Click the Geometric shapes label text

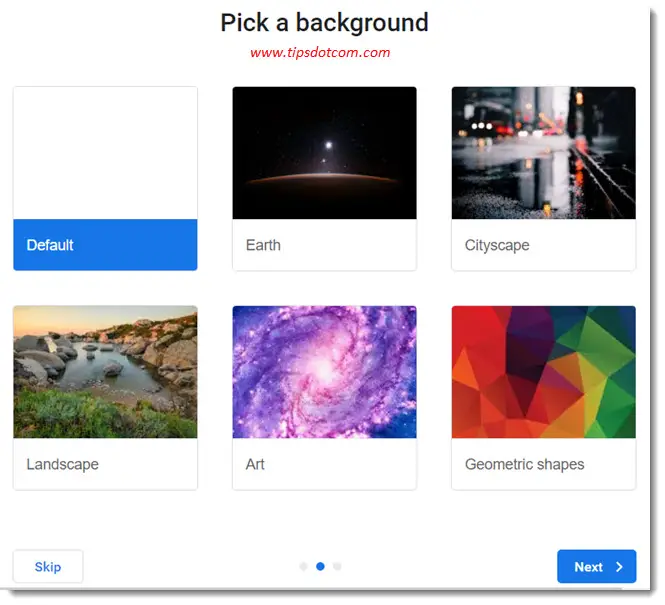point(525,464)
